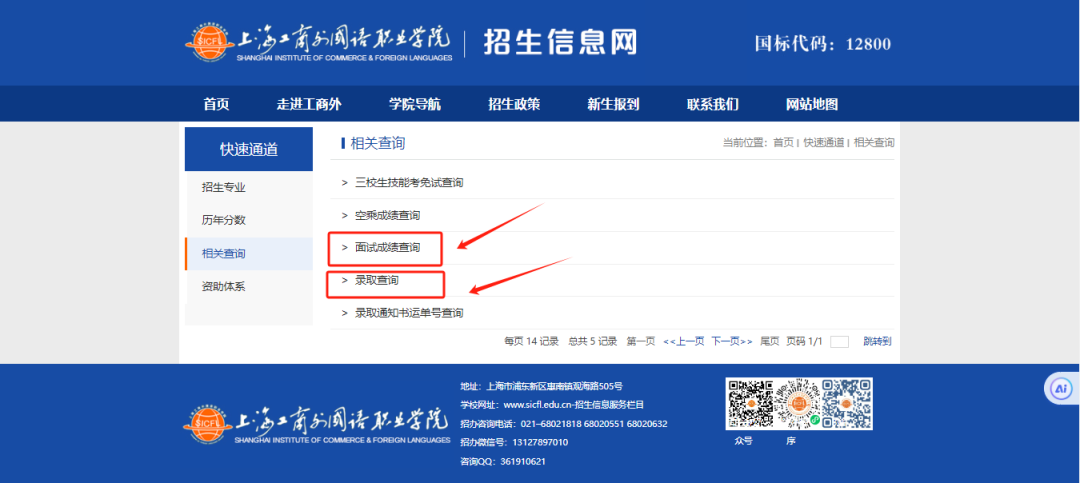The height and width of the screenshot is (483, 1080).
Task: Open 面试成绩查询 link
Action: (387, 247)
